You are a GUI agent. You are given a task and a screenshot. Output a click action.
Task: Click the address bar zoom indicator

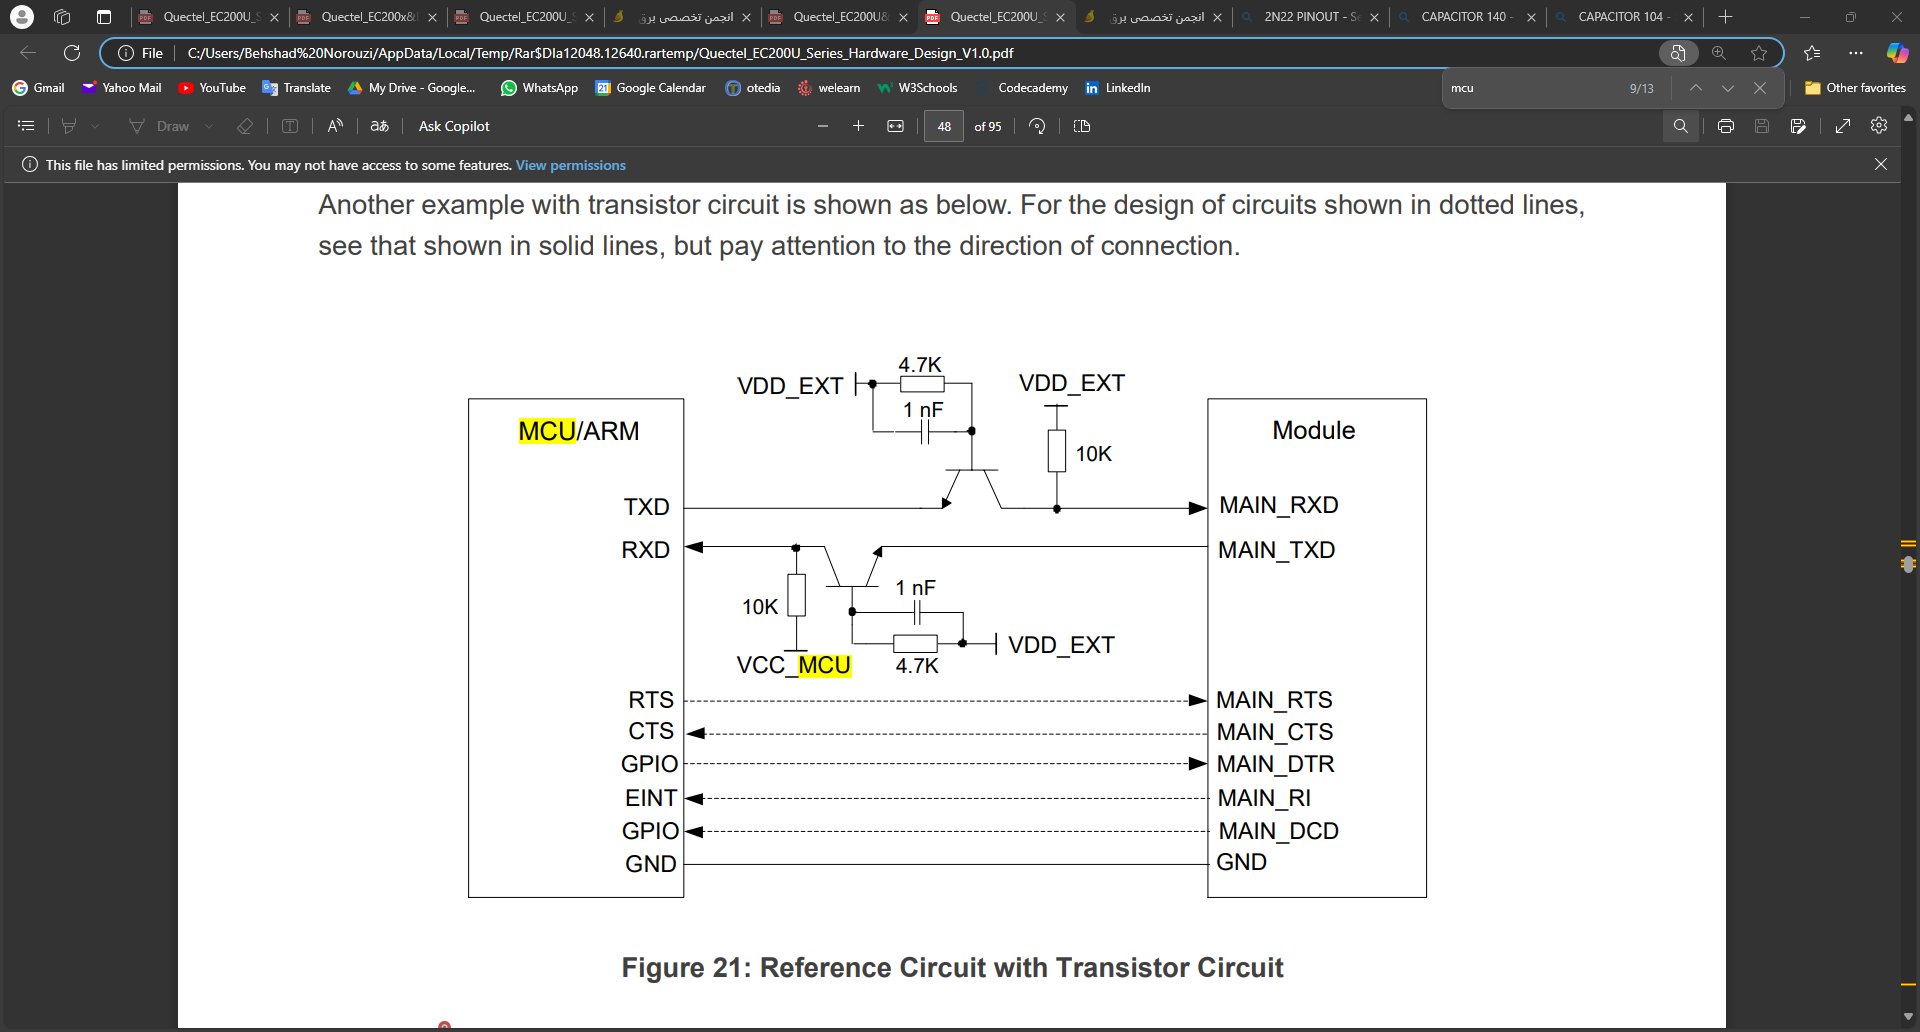pos(1719,53)
